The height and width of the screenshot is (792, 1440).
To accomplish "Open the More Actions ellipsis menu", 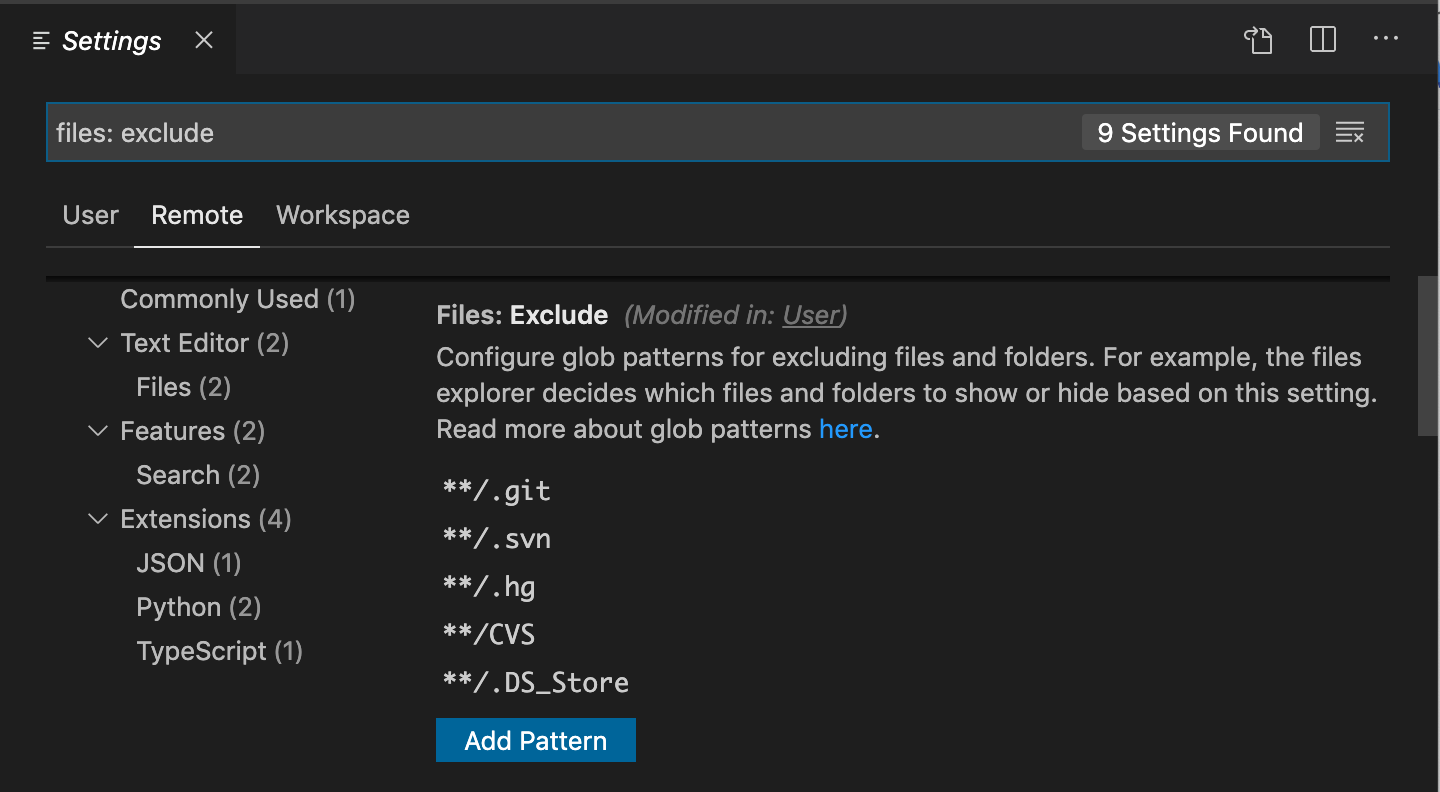I will click(1385, 40).
